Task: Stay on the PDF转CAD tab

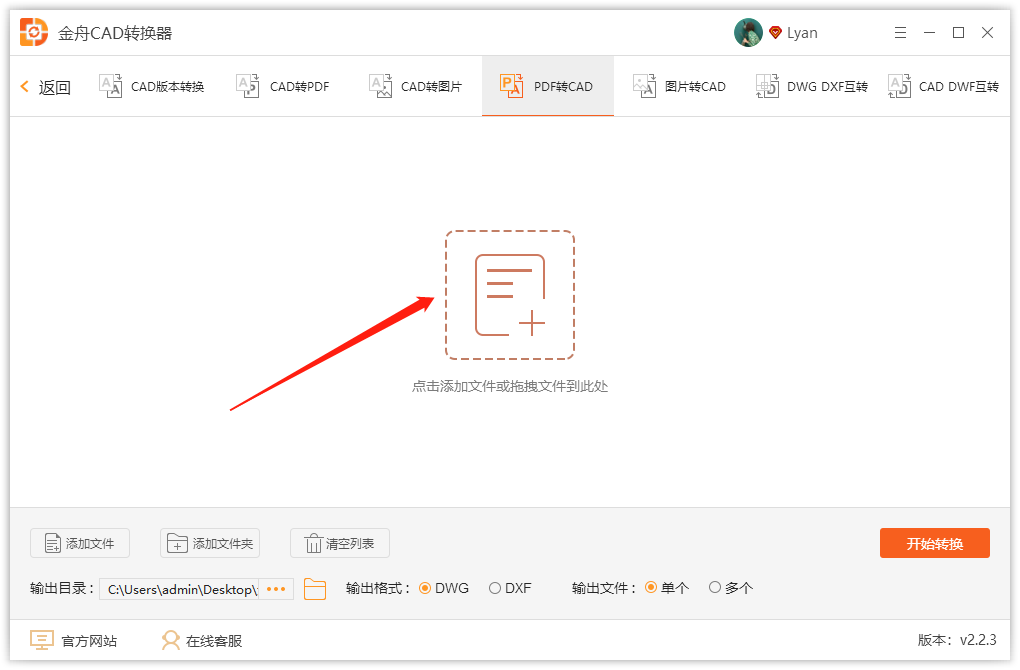Action: [547, 86]
